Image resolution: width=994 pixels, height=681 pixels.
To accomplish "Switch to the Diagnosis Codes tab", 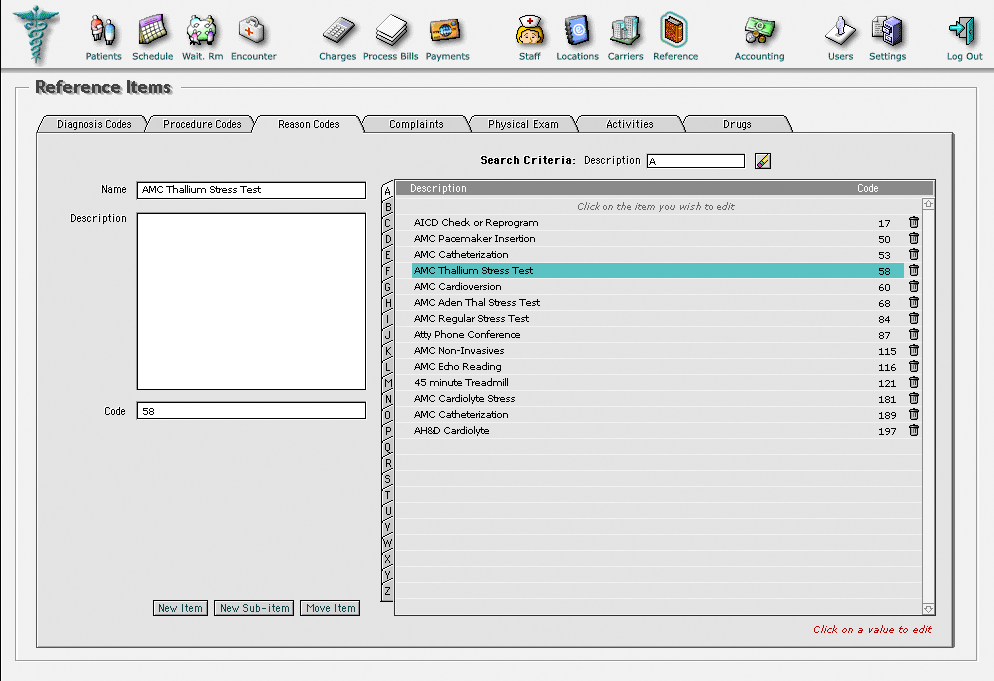I will tap(94, 124).
